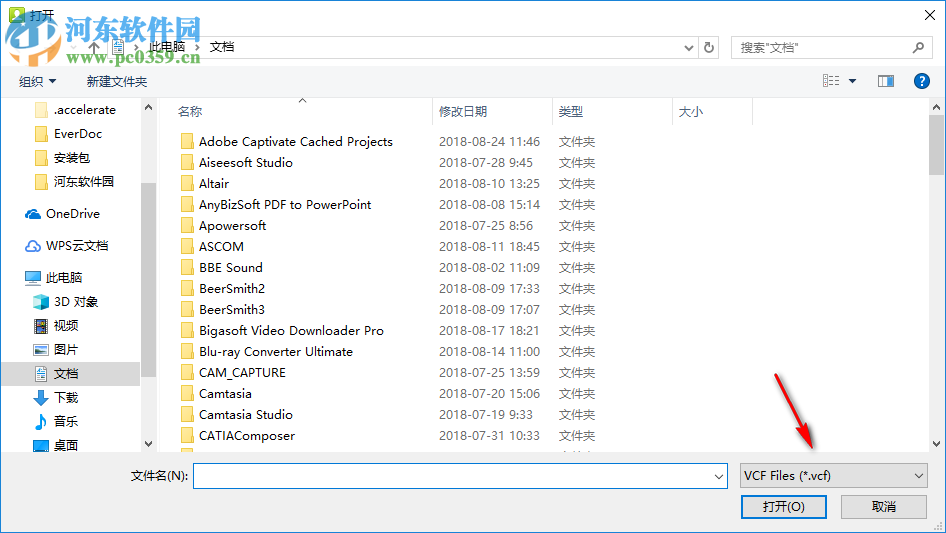Select BeerSmith2 folder
946x533 pixels.
(232, 289)
